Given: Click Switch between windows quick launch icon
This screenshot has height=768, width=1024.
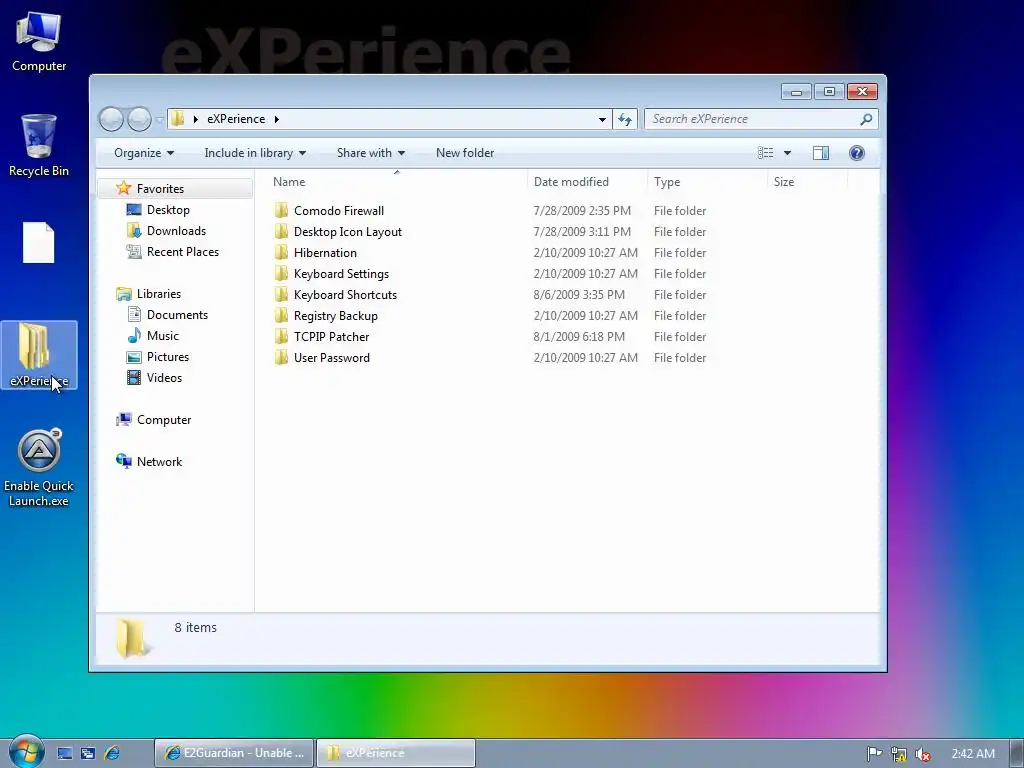Looking at the screenshot, I should [88, 753].
